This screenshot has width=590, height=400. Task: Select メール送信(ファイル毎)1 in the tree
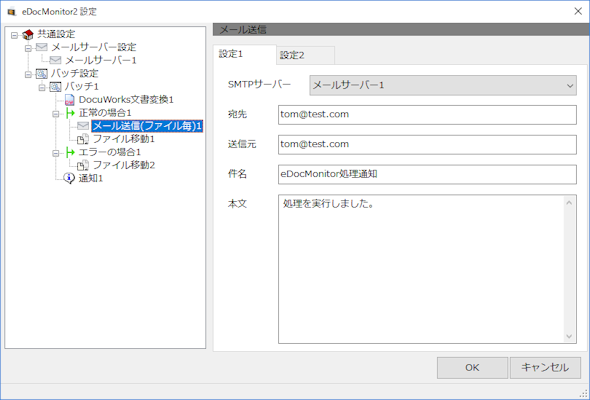(x=147, y=126)
